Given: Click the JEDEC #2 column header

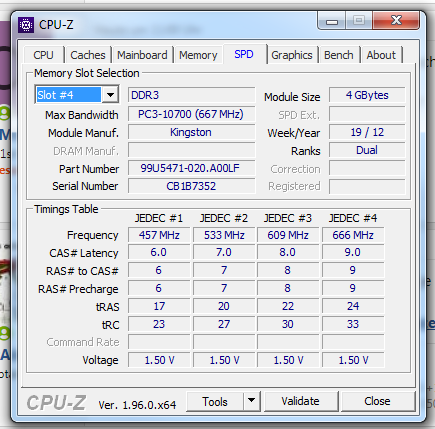Looking at the screenshot, I should click(x=224, y=218).
